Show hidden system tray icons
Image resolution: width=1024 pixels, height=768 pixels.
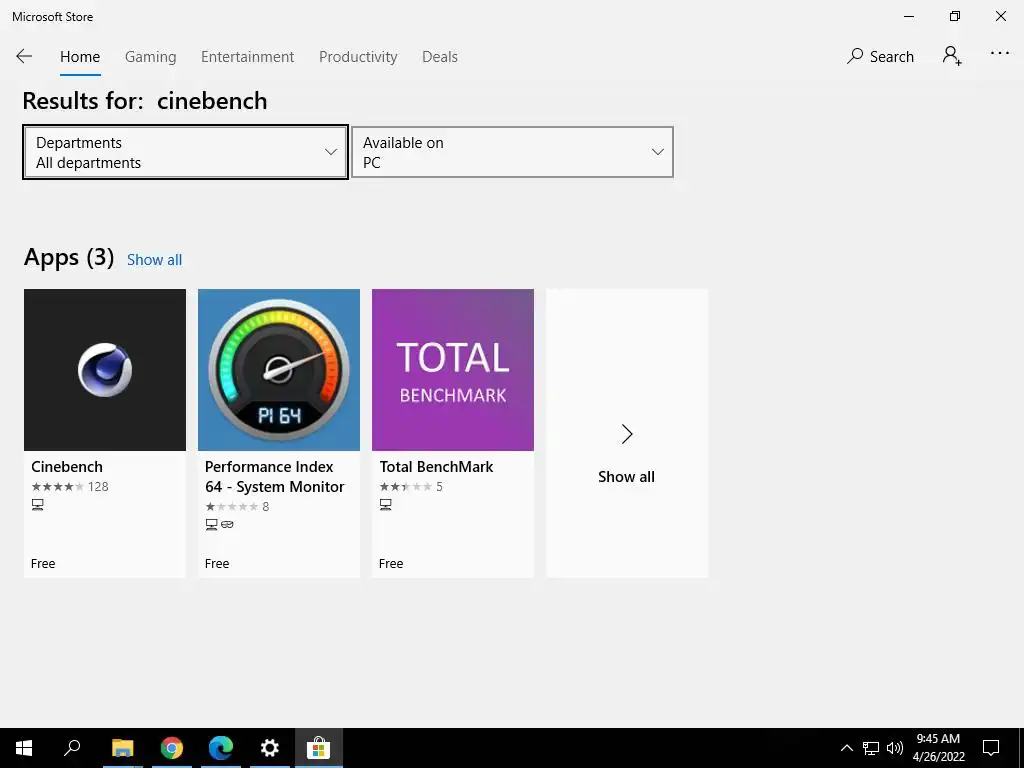point(846,748)
